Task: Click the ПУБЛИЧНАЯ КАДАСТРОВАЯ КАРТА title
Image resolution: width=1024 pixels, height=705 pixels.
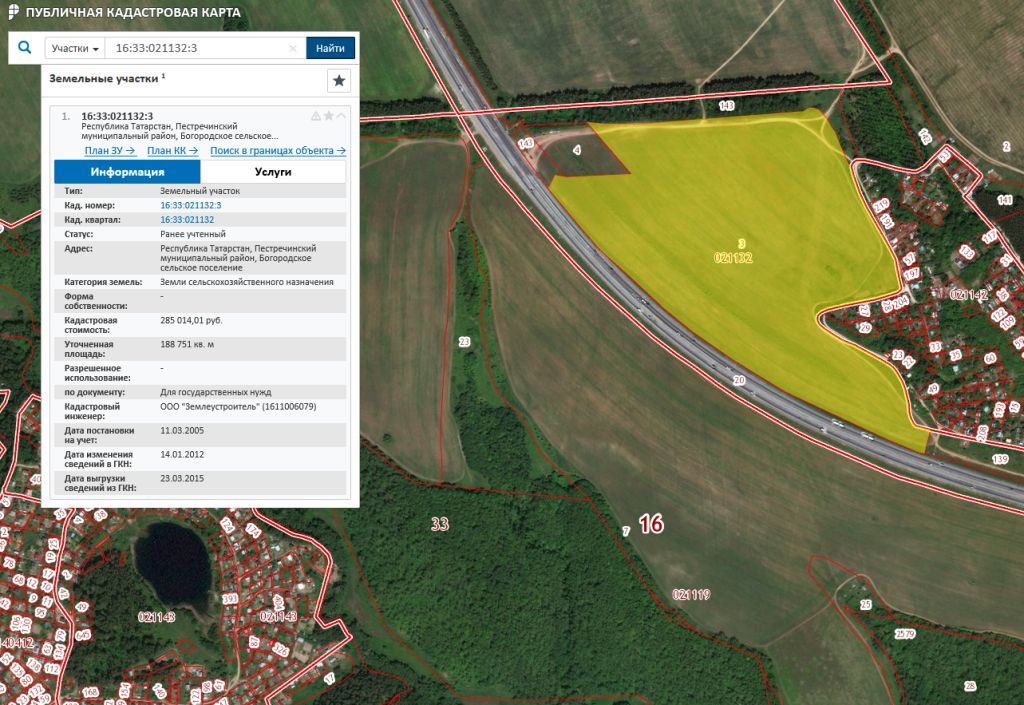Action: click(x=133, y=12)
